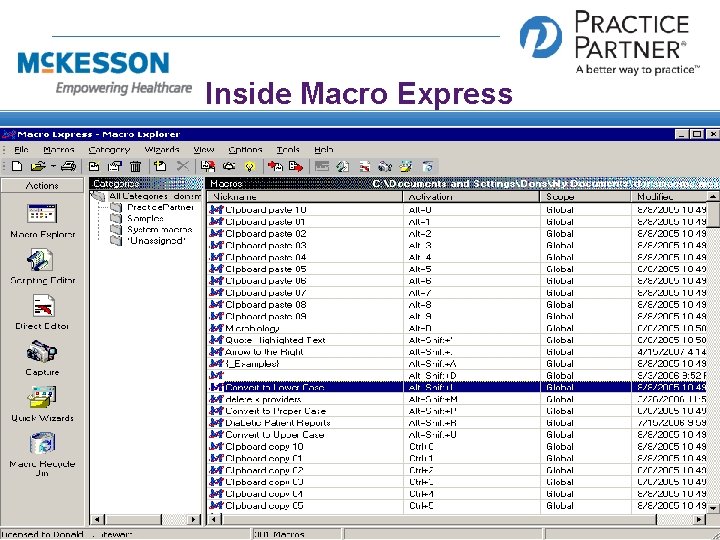Start Capture from Actions panel
720x540 pixels.
pos(42,358)
